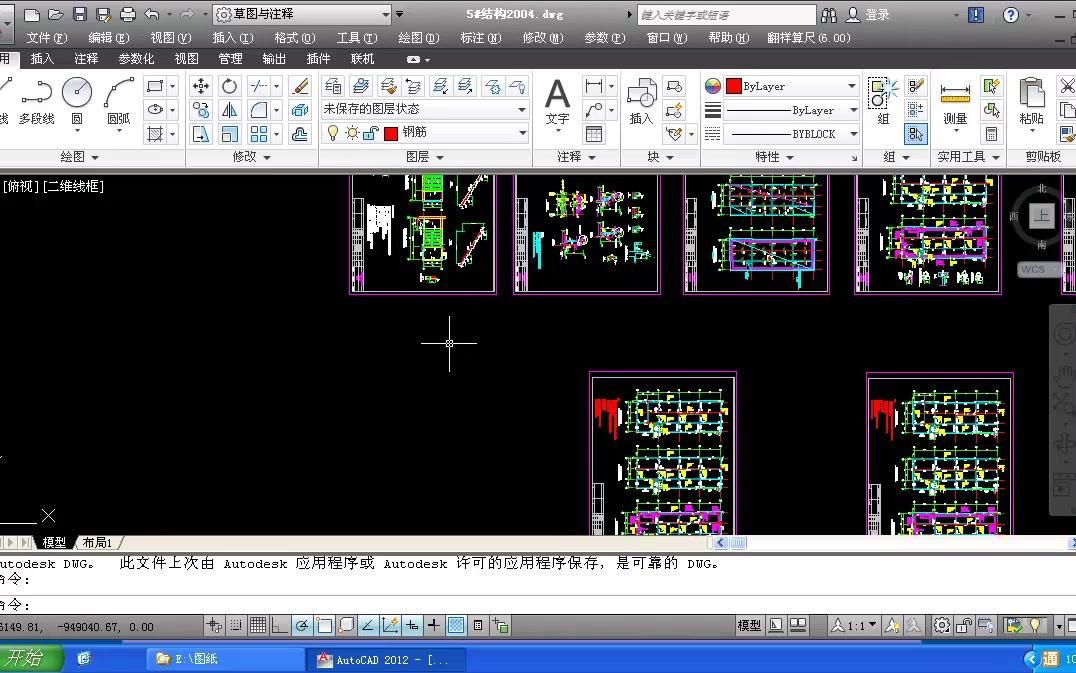Click AutoCAD 2012 taskbar button

tap(387, 659)
